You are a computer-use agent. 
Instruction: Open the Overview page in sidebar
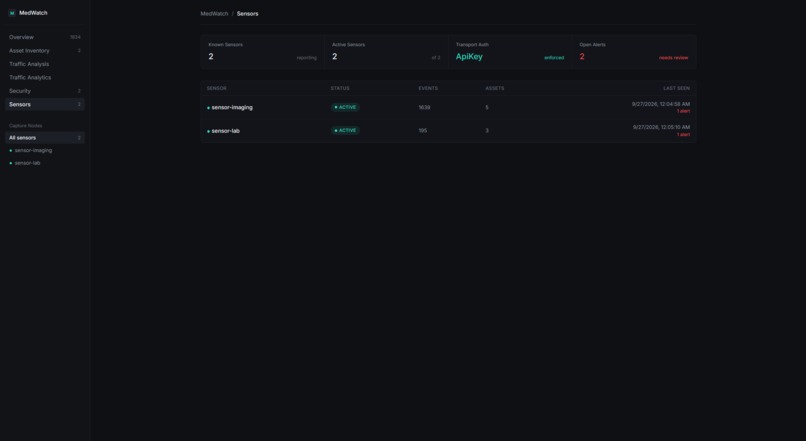point(45,37)
